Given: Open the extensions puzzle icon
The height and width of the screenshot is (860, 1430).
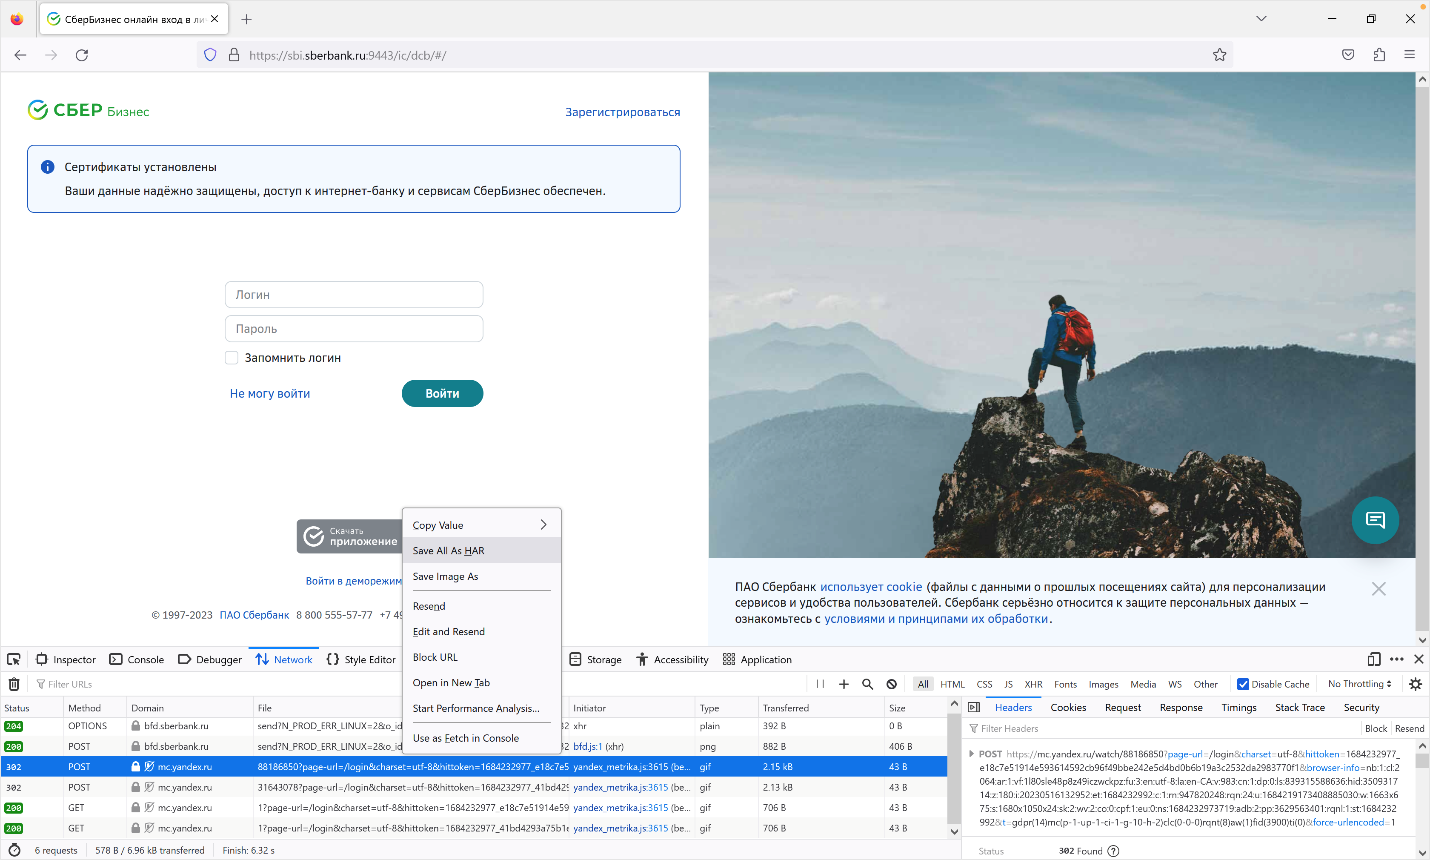Looking at the screenshot, I should (x=1379, y=55).
